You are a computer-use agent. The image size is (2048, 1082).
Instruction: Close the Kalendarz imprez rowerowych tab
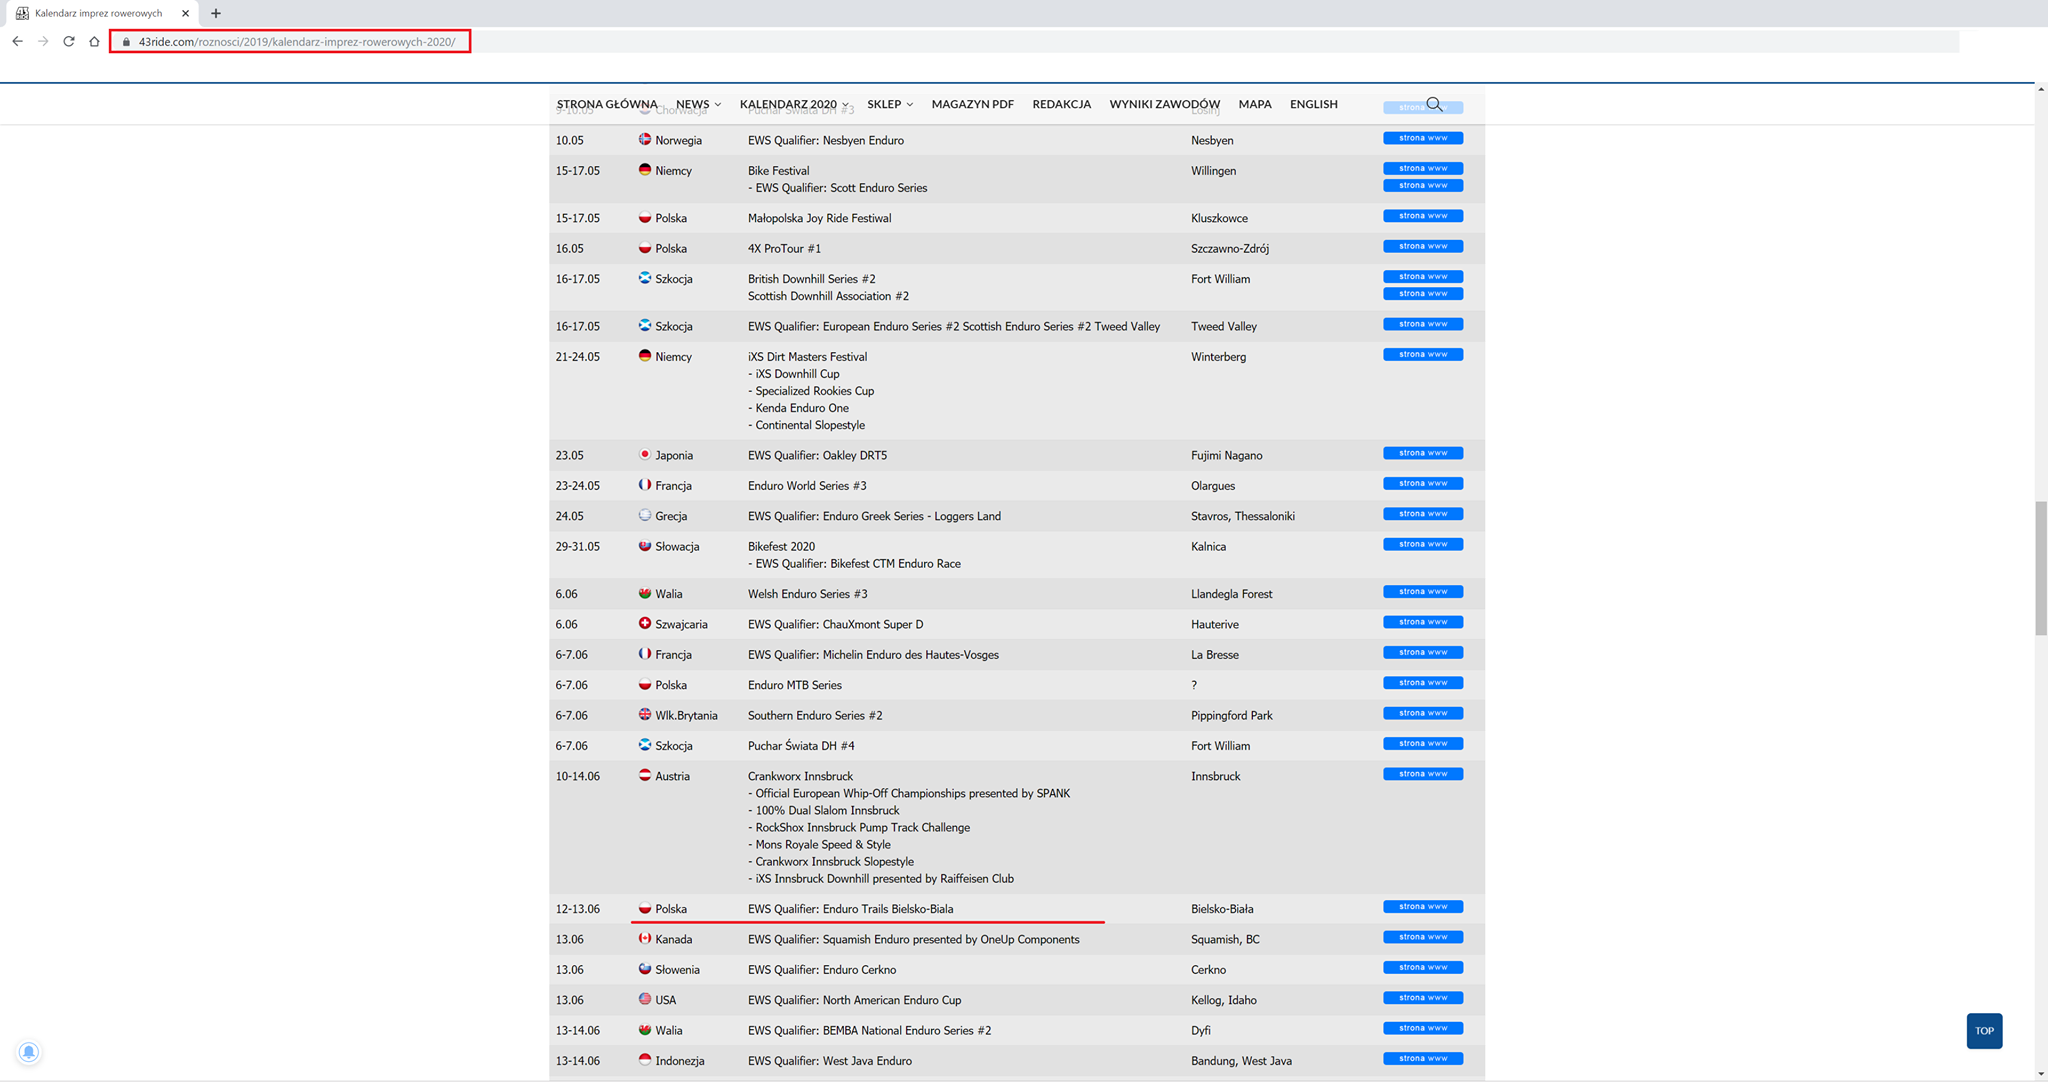click(x=185, y=13)
